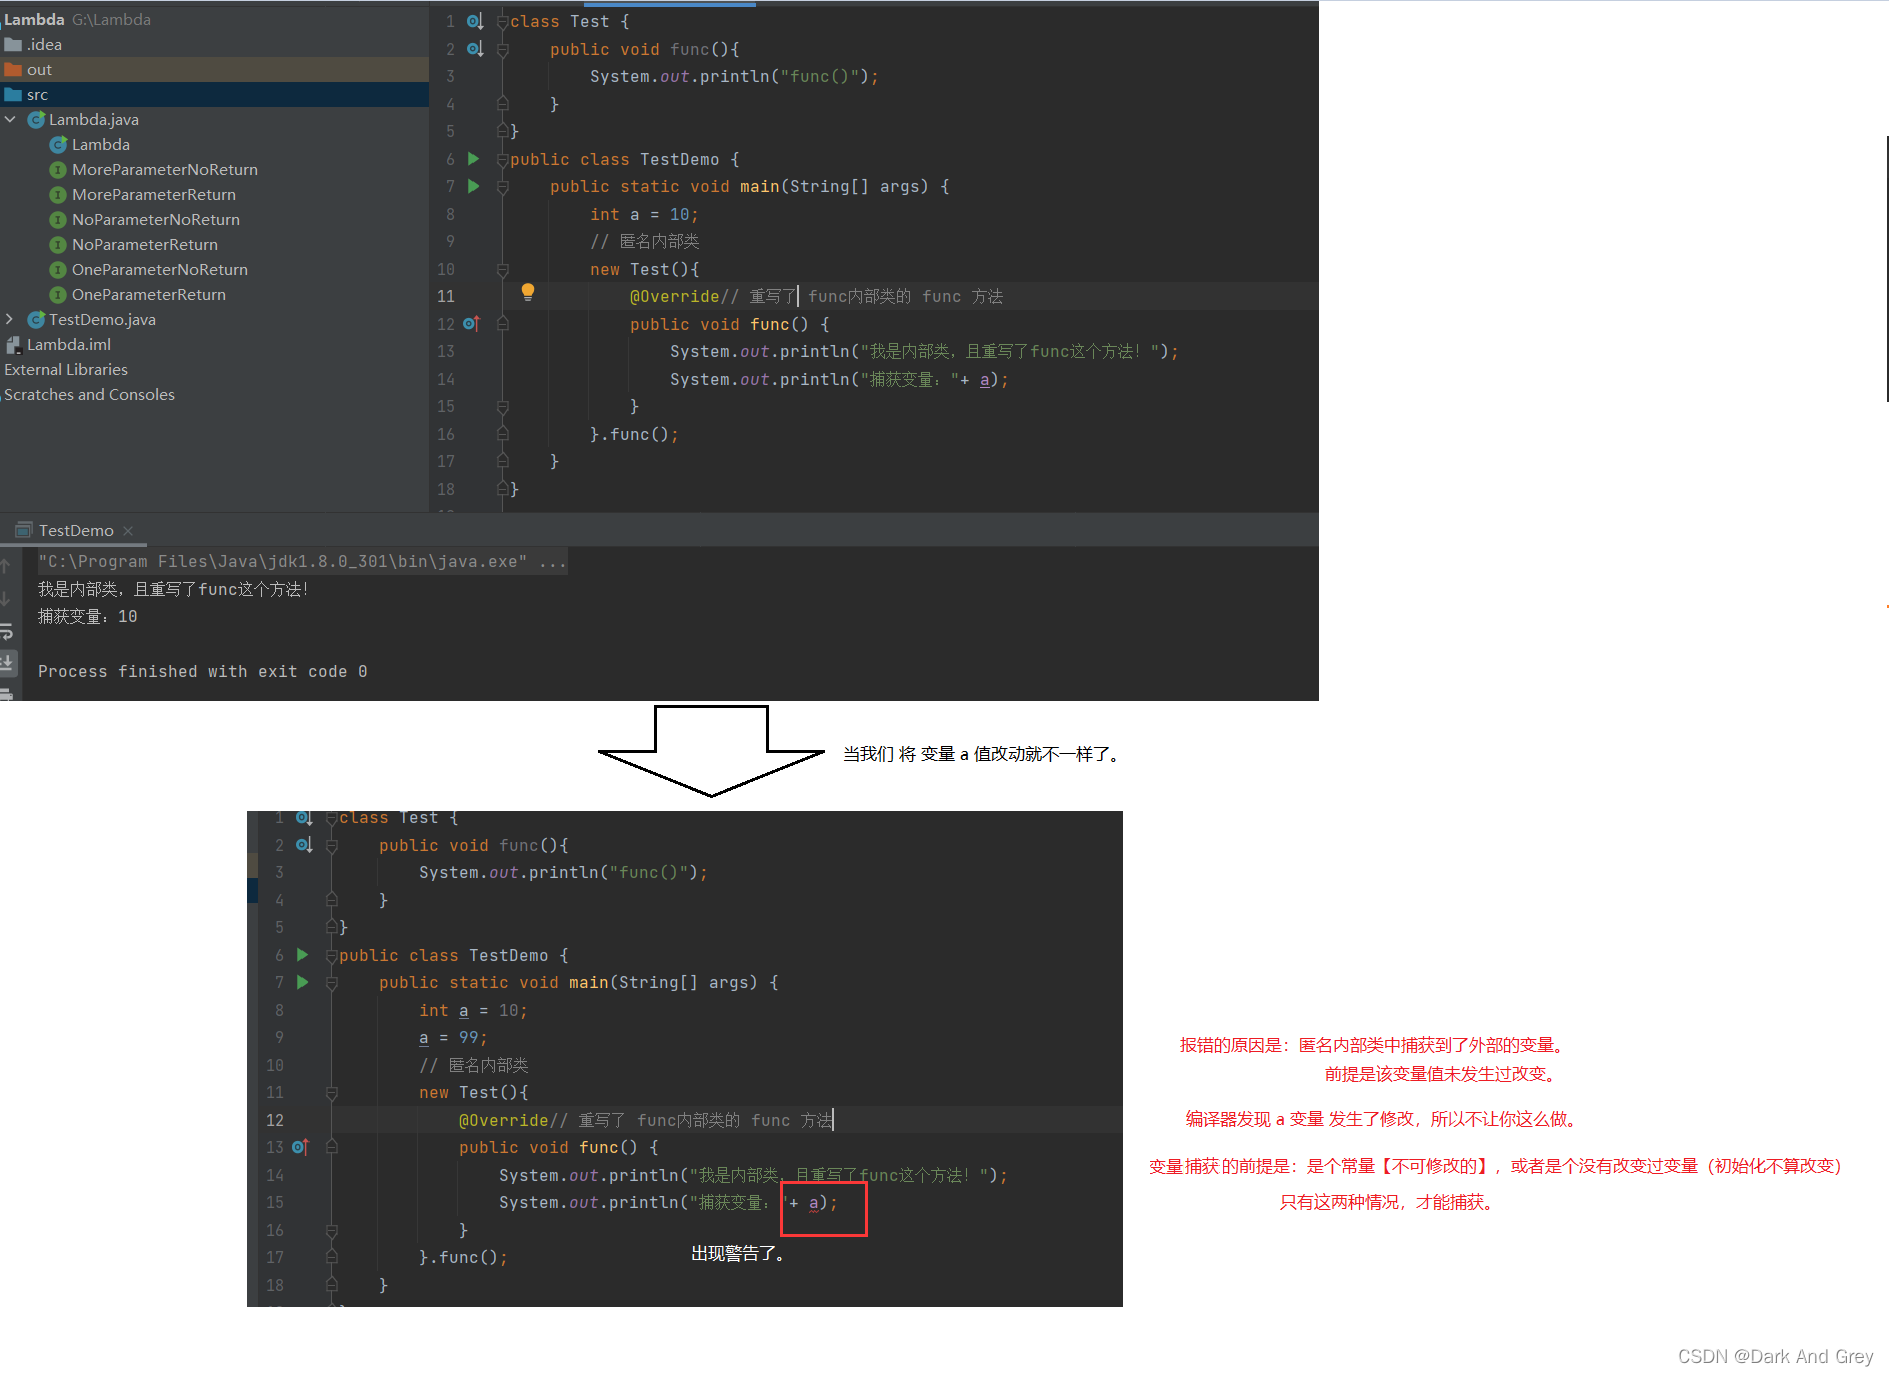Click the up arrow in run toolbar
This screenshot has width=1889, height=1376.
(x=6, y=567)
